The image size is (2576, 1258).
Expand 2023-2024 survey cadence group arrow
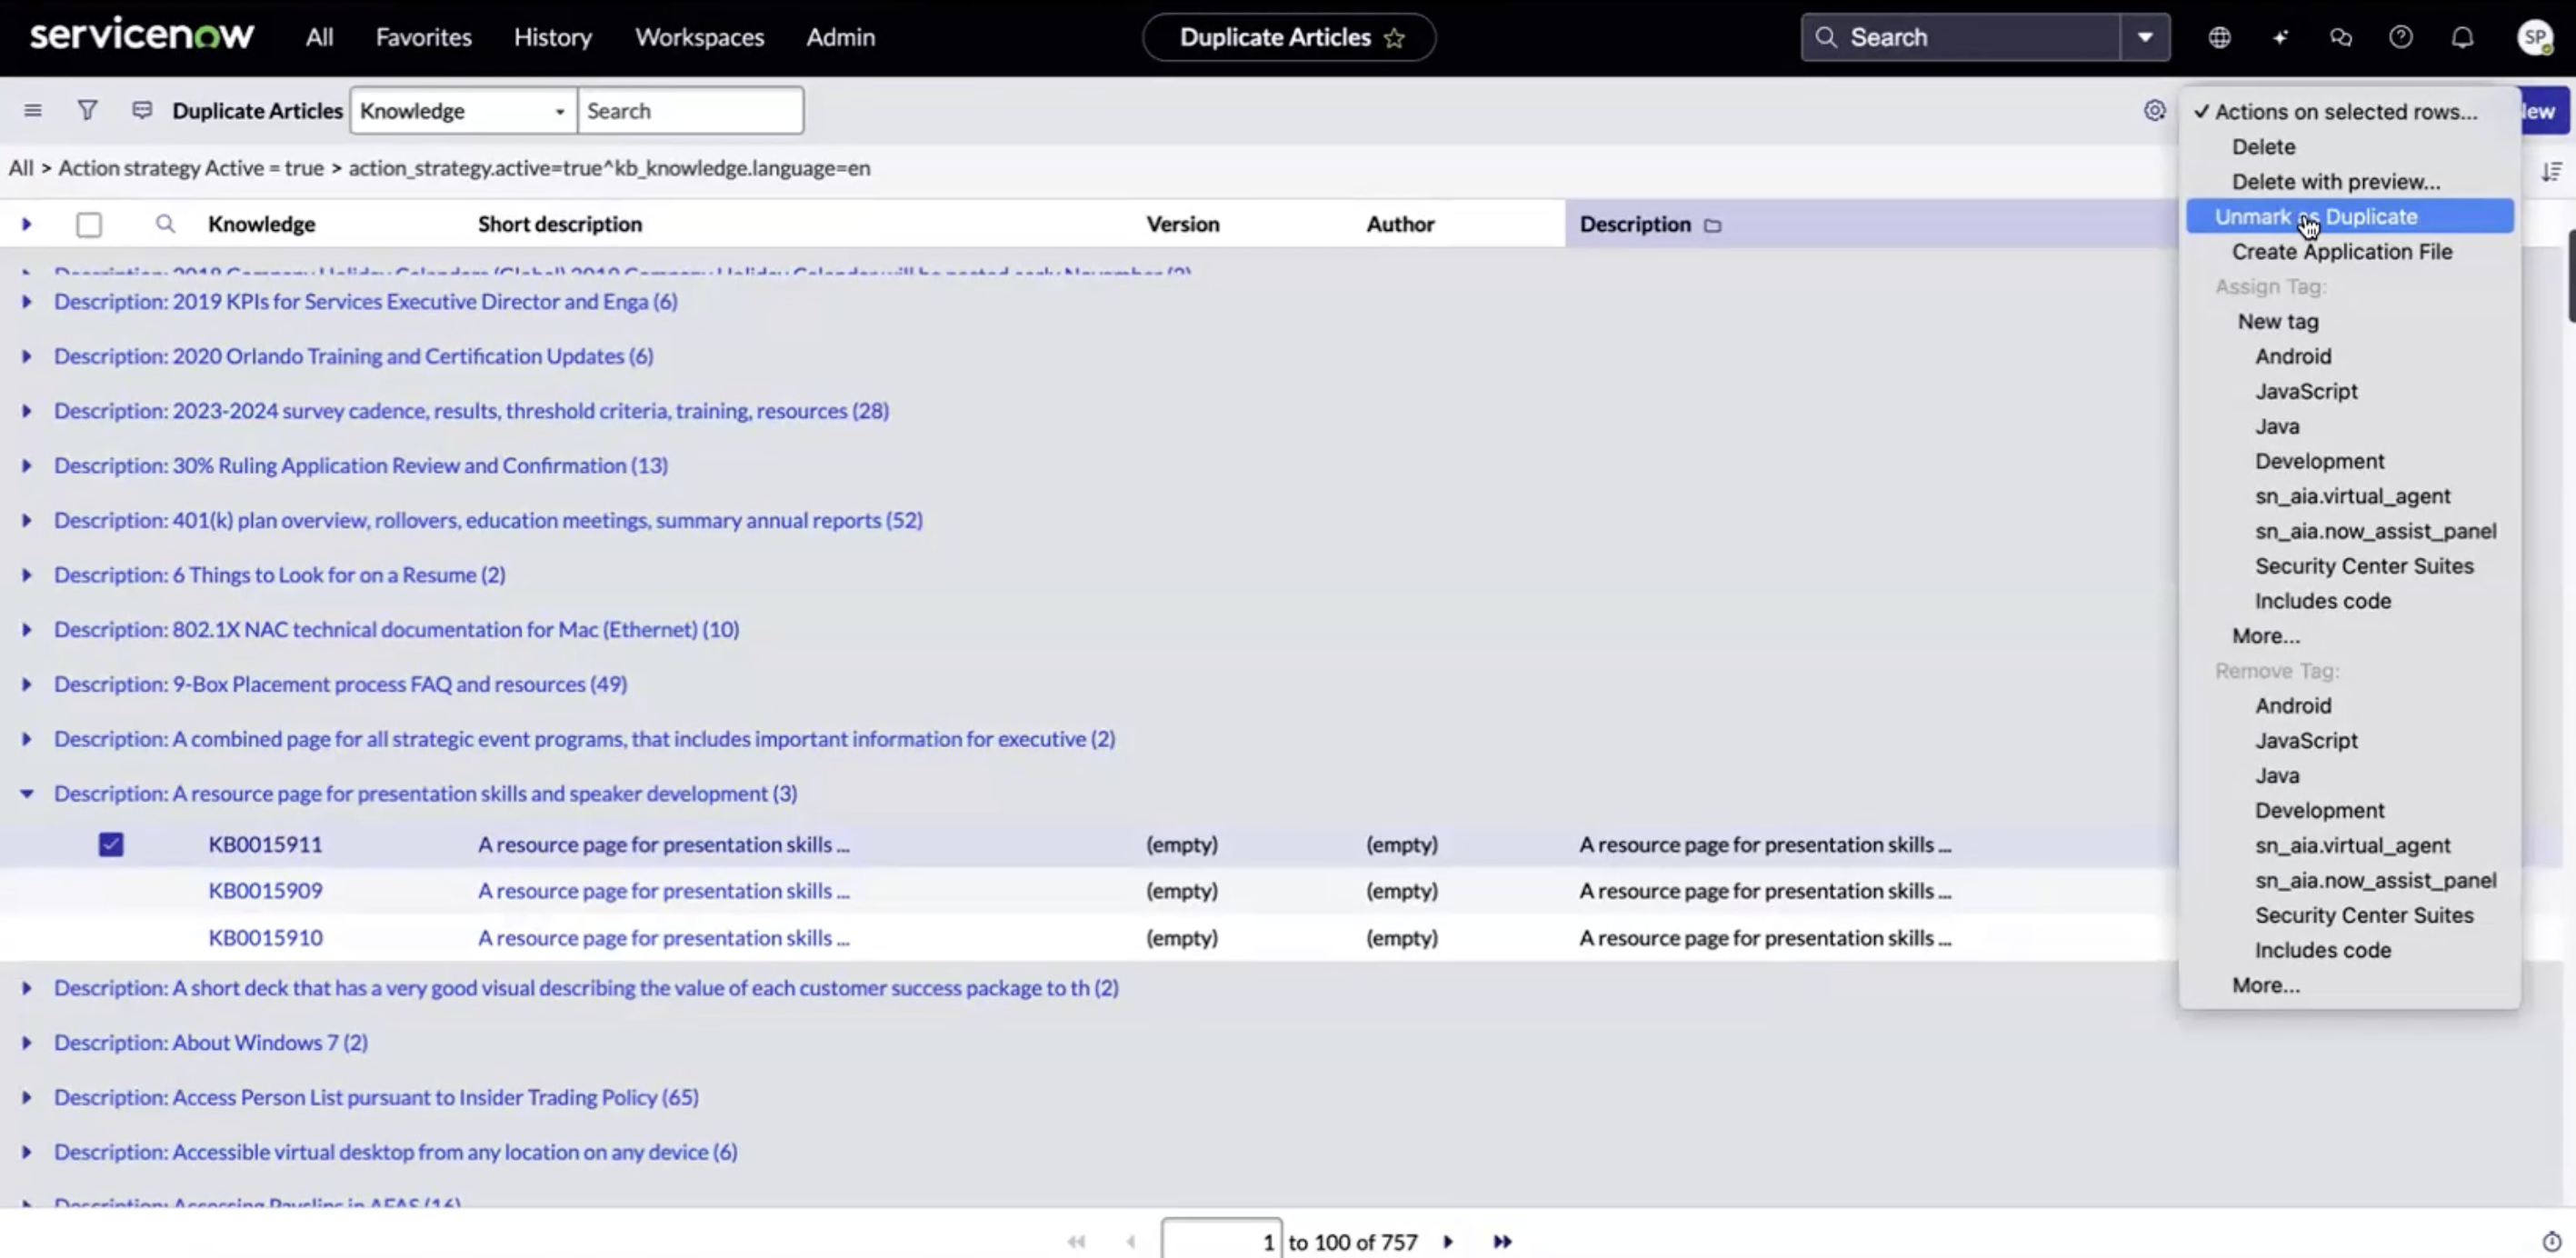tap(27, 411)
